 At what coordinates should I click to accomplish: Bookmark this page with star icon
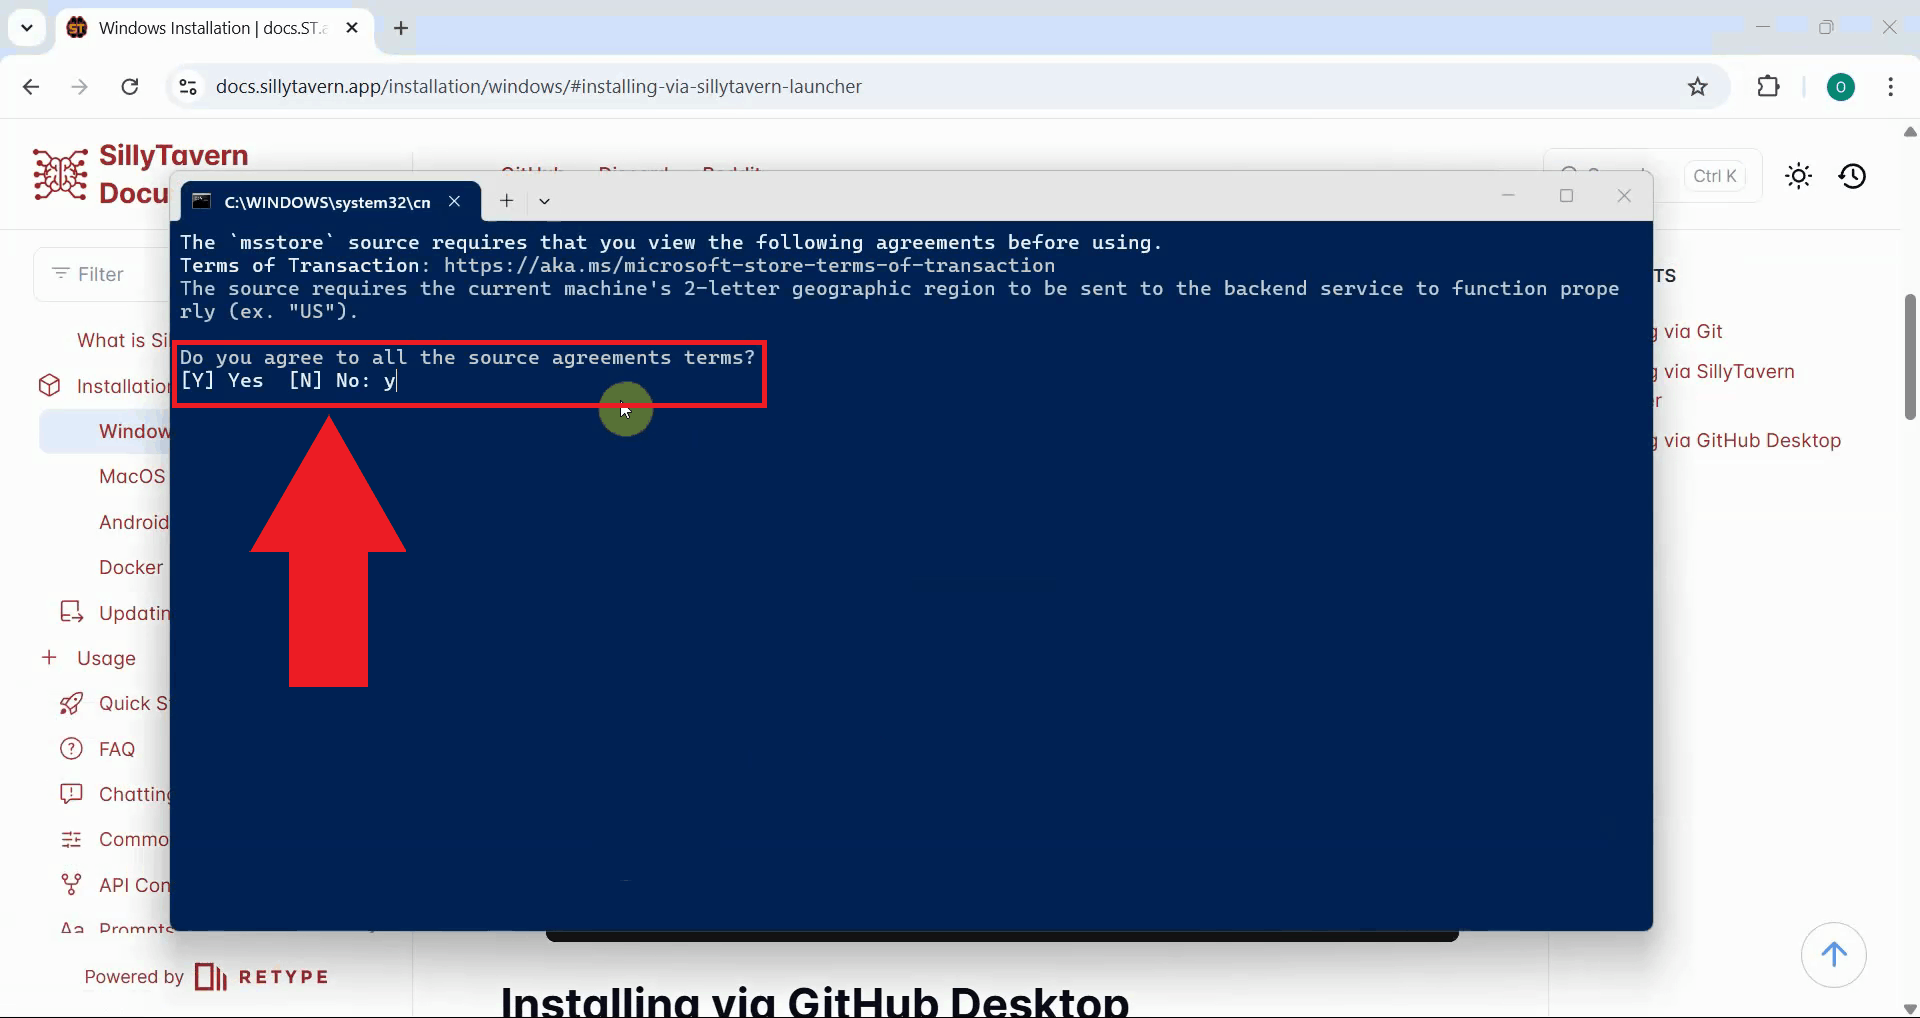pos(1697,87)
